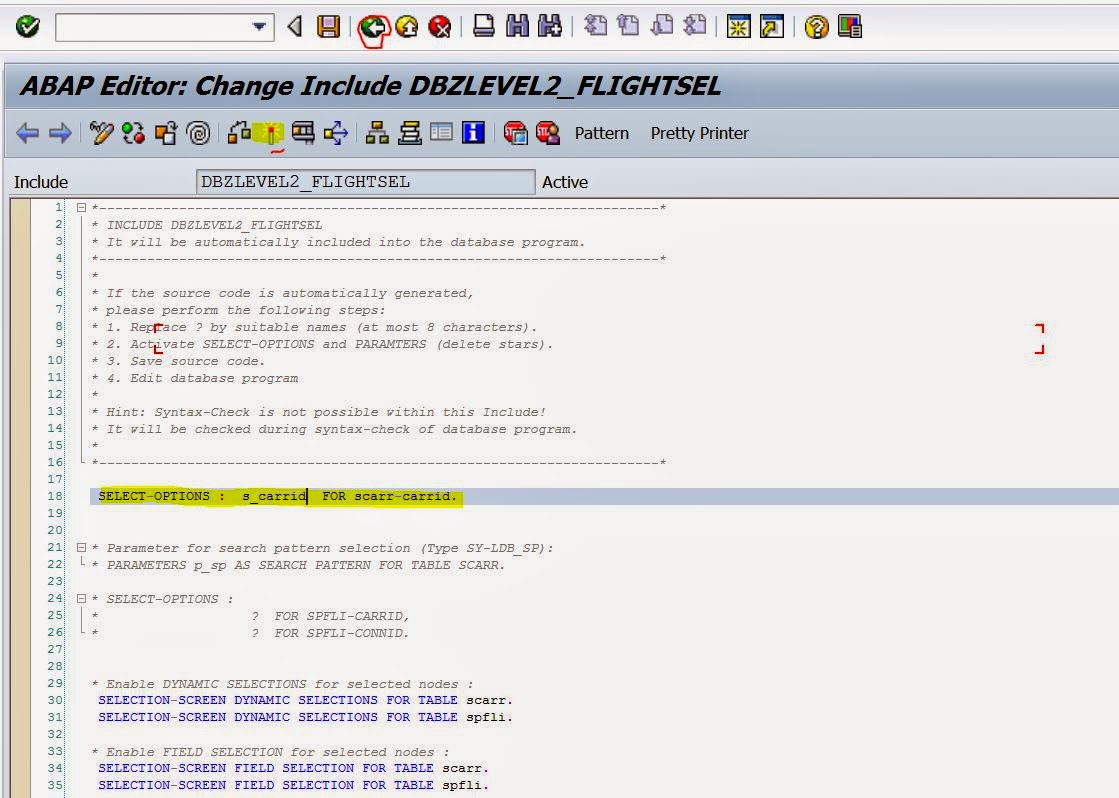
Task: Click the Save icon in the toolbar
Action: (x=329, y=27)
